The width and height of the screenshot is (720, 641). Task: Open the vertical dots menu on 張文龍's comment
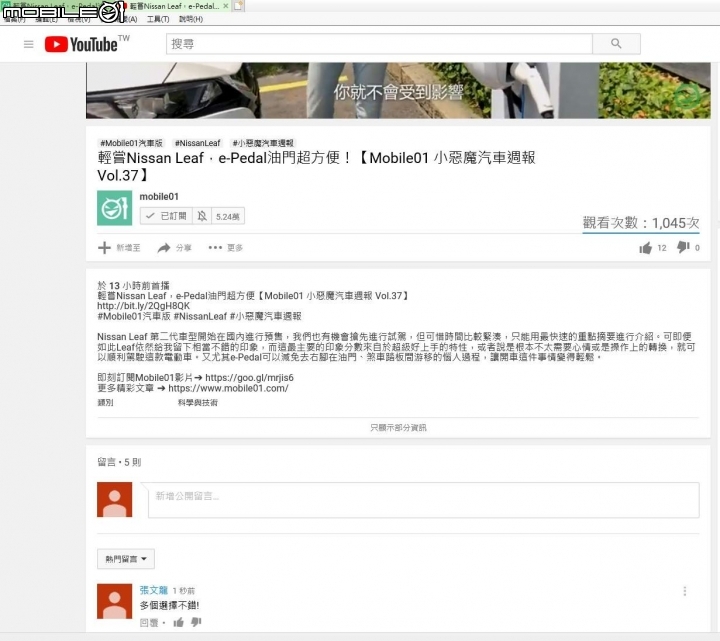point(685,591)
